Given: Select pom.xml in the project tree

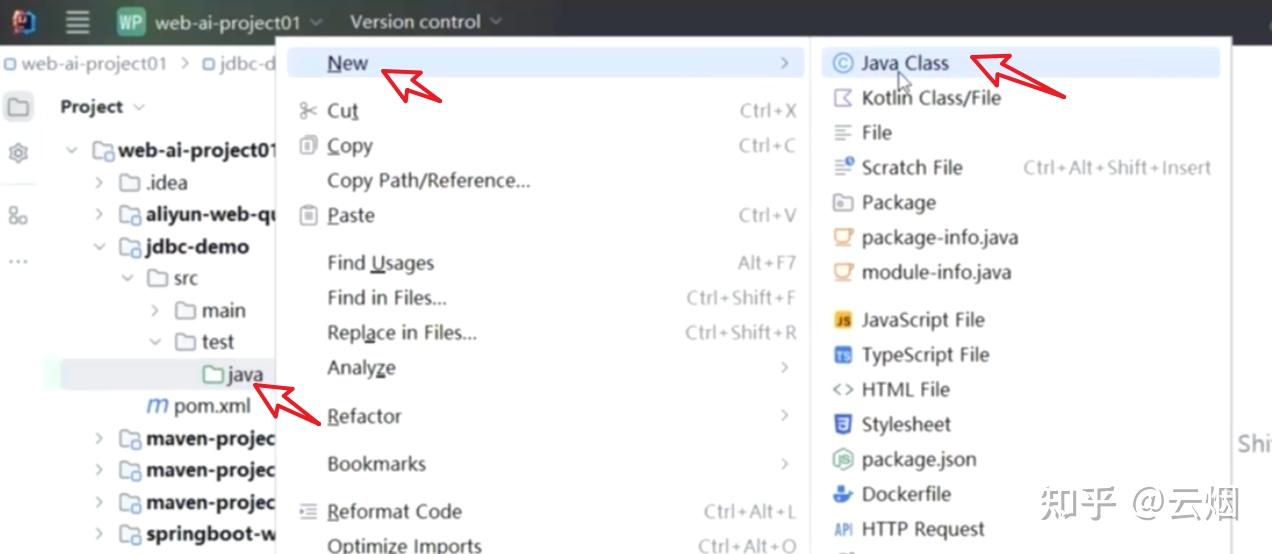Looking at the screenshot, I should 211,406.
